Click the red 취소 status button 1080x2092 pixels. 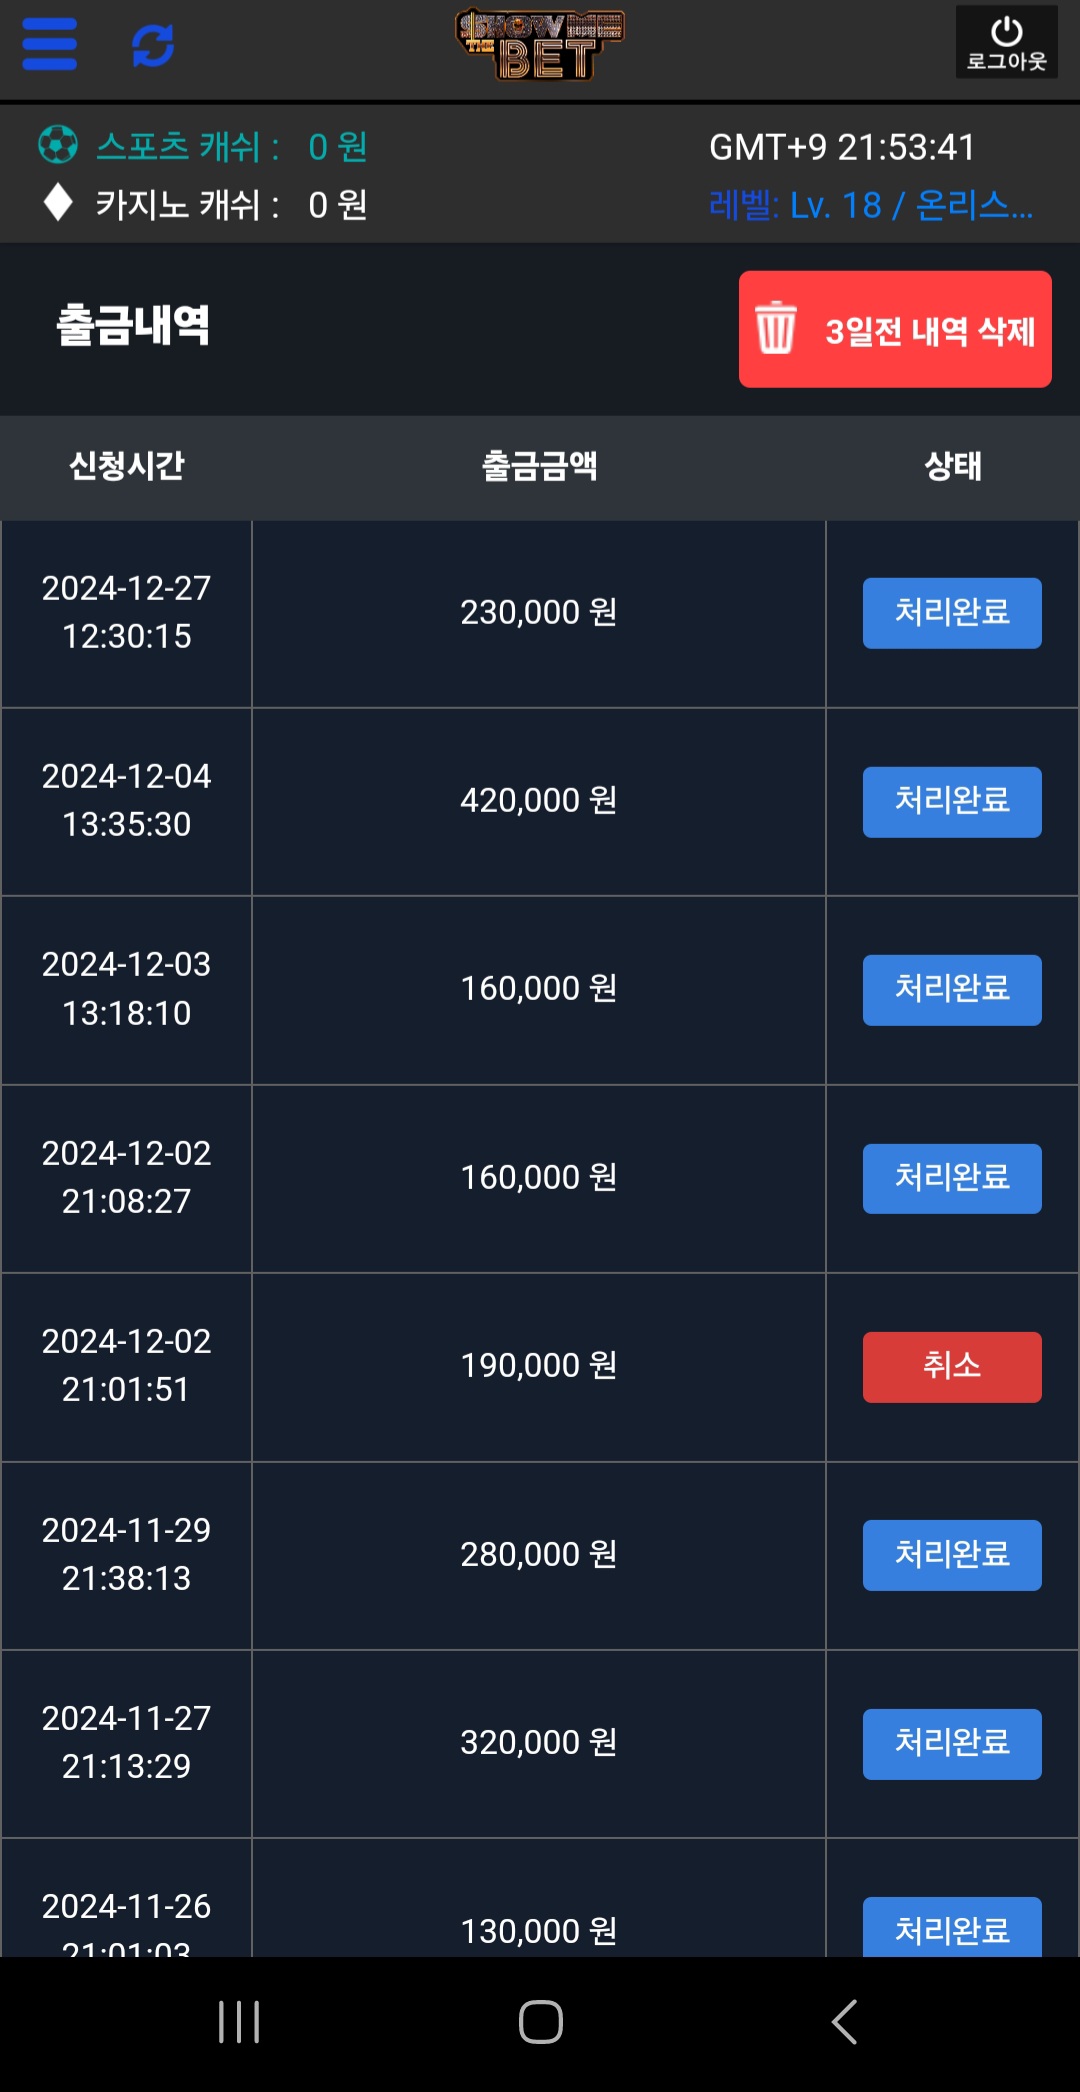pos(952,1367)
